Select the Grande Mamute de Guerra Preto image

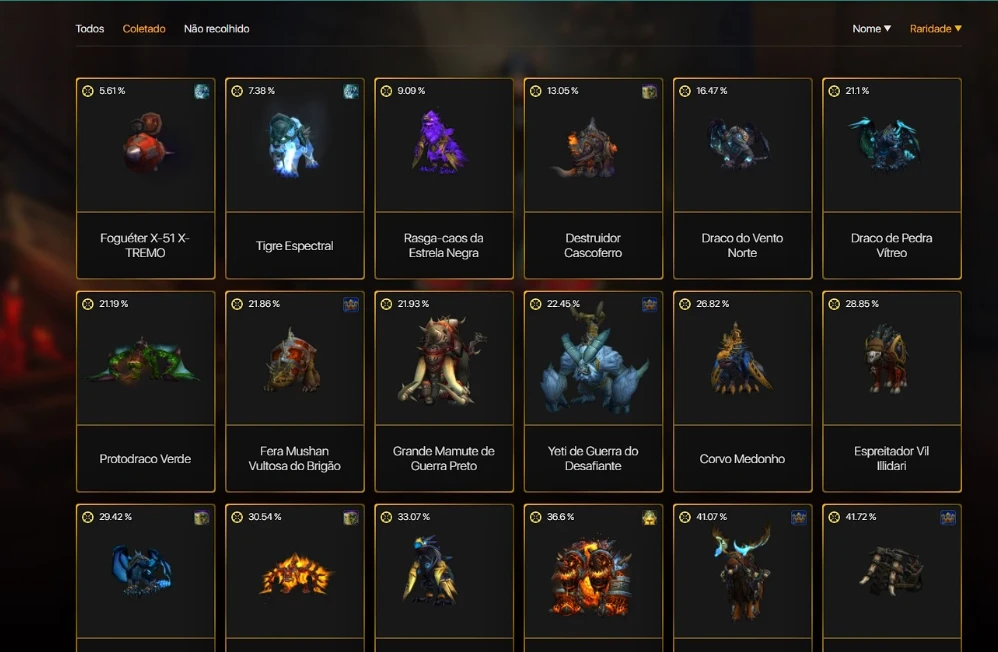tap(444, 358)
